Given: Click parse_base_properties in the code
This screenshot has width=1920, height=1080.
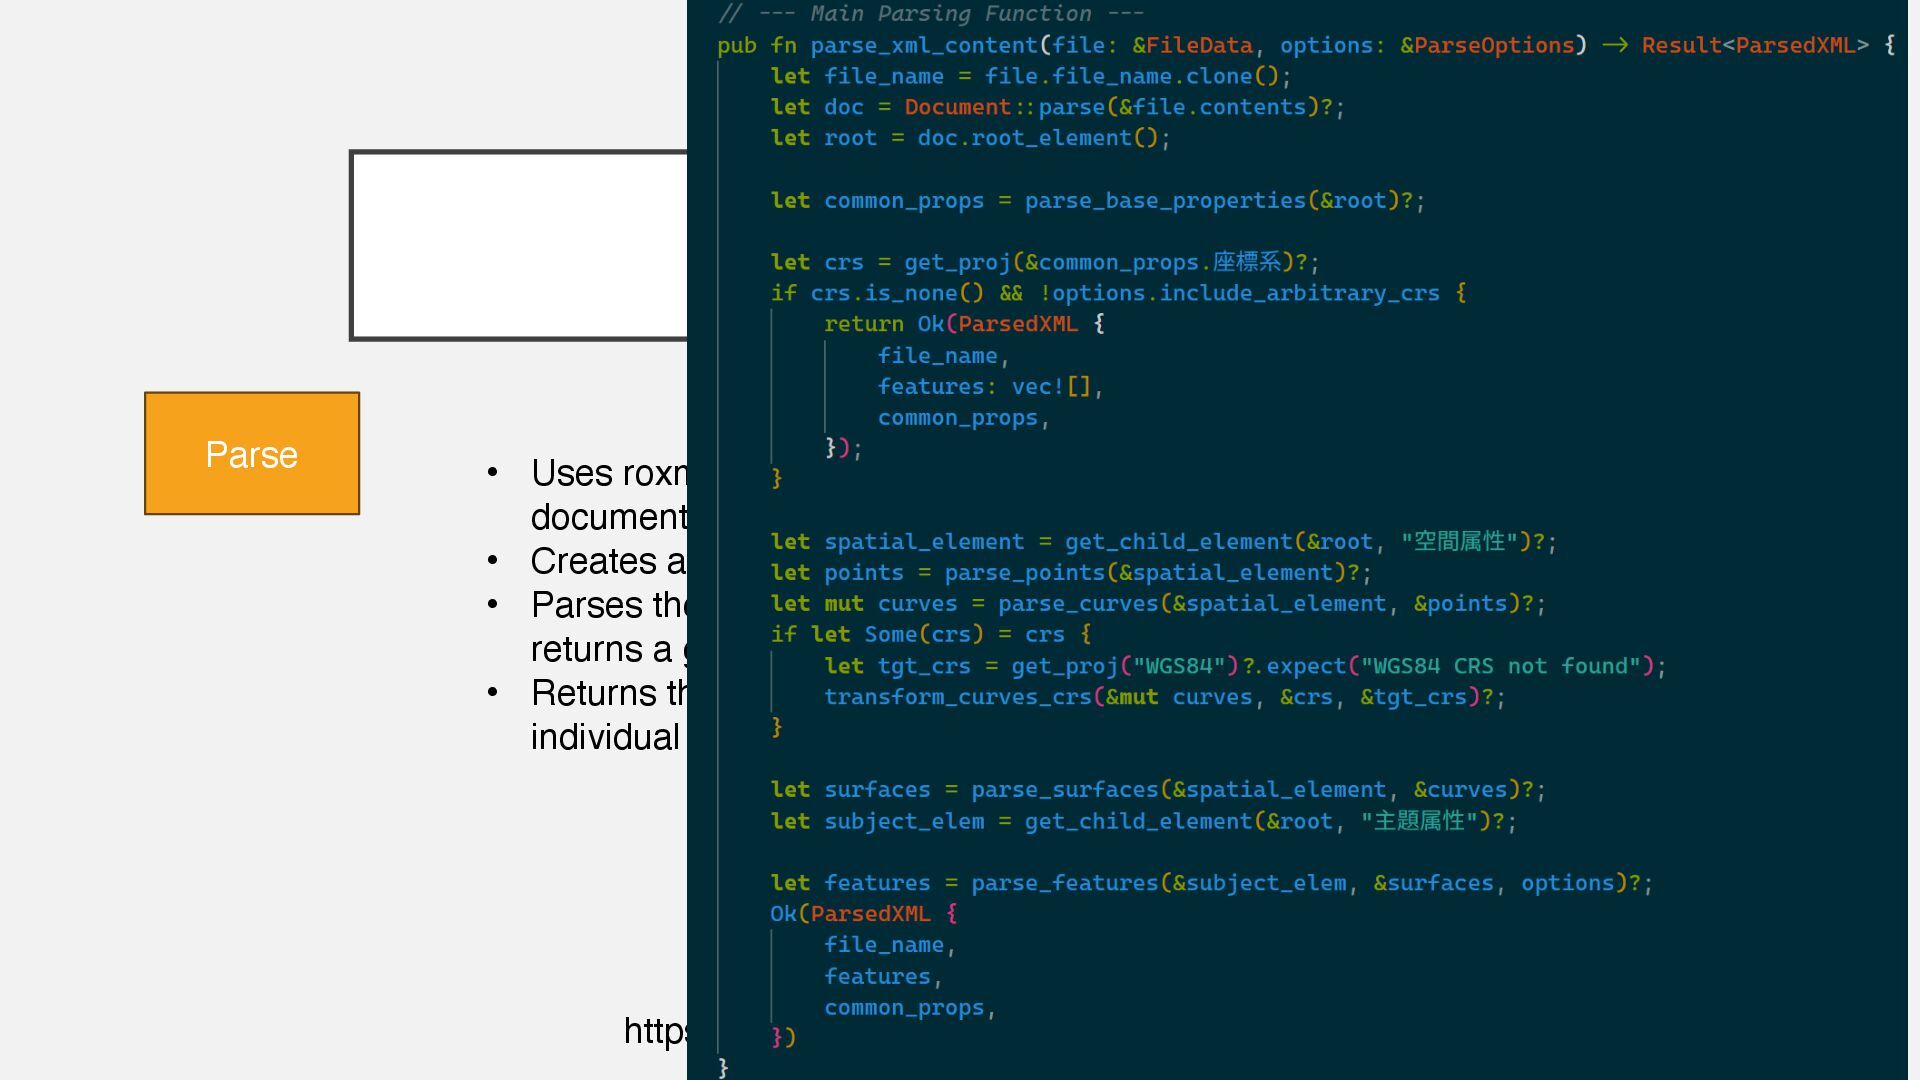Looking at the screenshot, I should tap(1164, 200).
